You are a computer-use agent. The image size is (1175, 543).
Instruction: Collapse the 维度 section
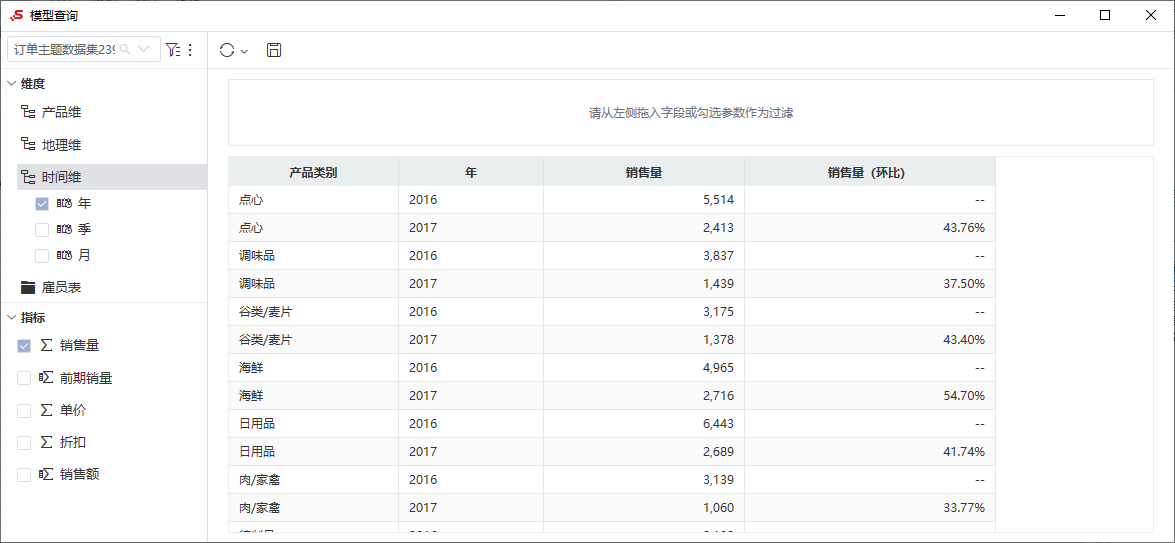[x=11, y=84]
